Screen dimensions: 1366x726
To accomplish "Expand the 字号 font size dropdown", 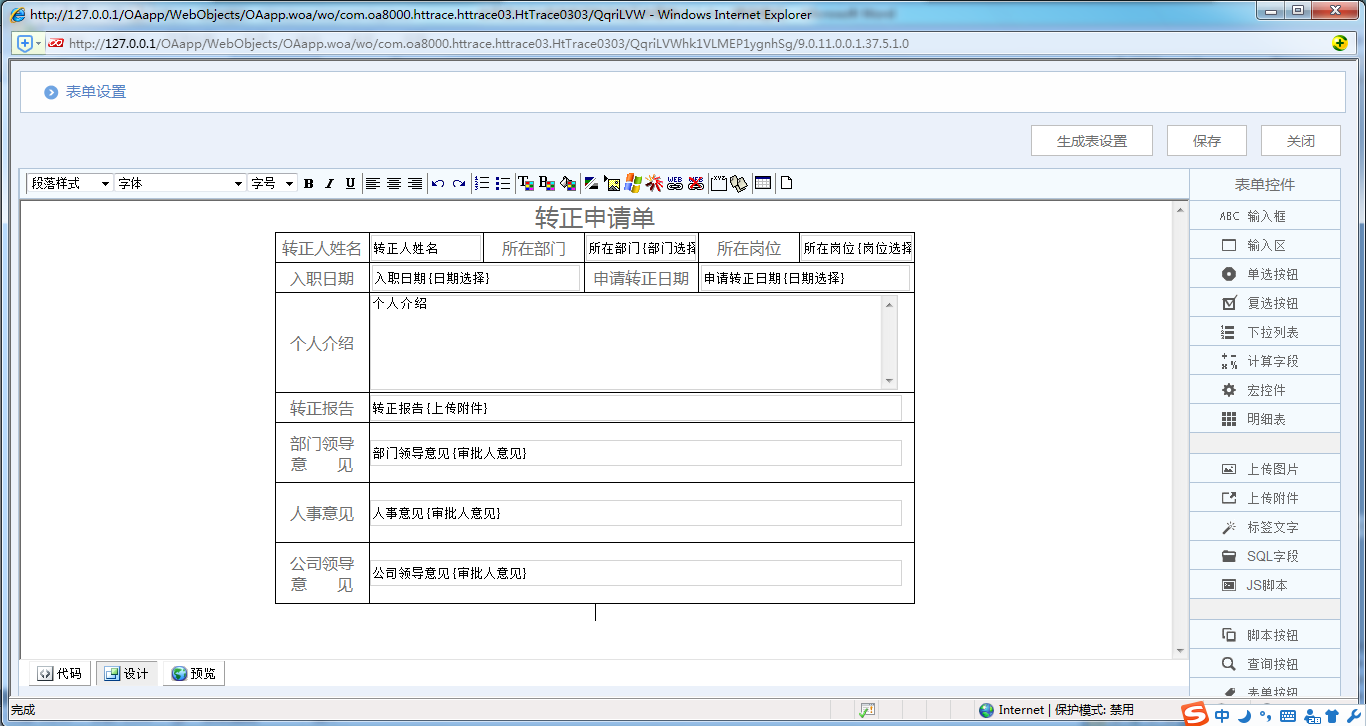I will (272, 184).
